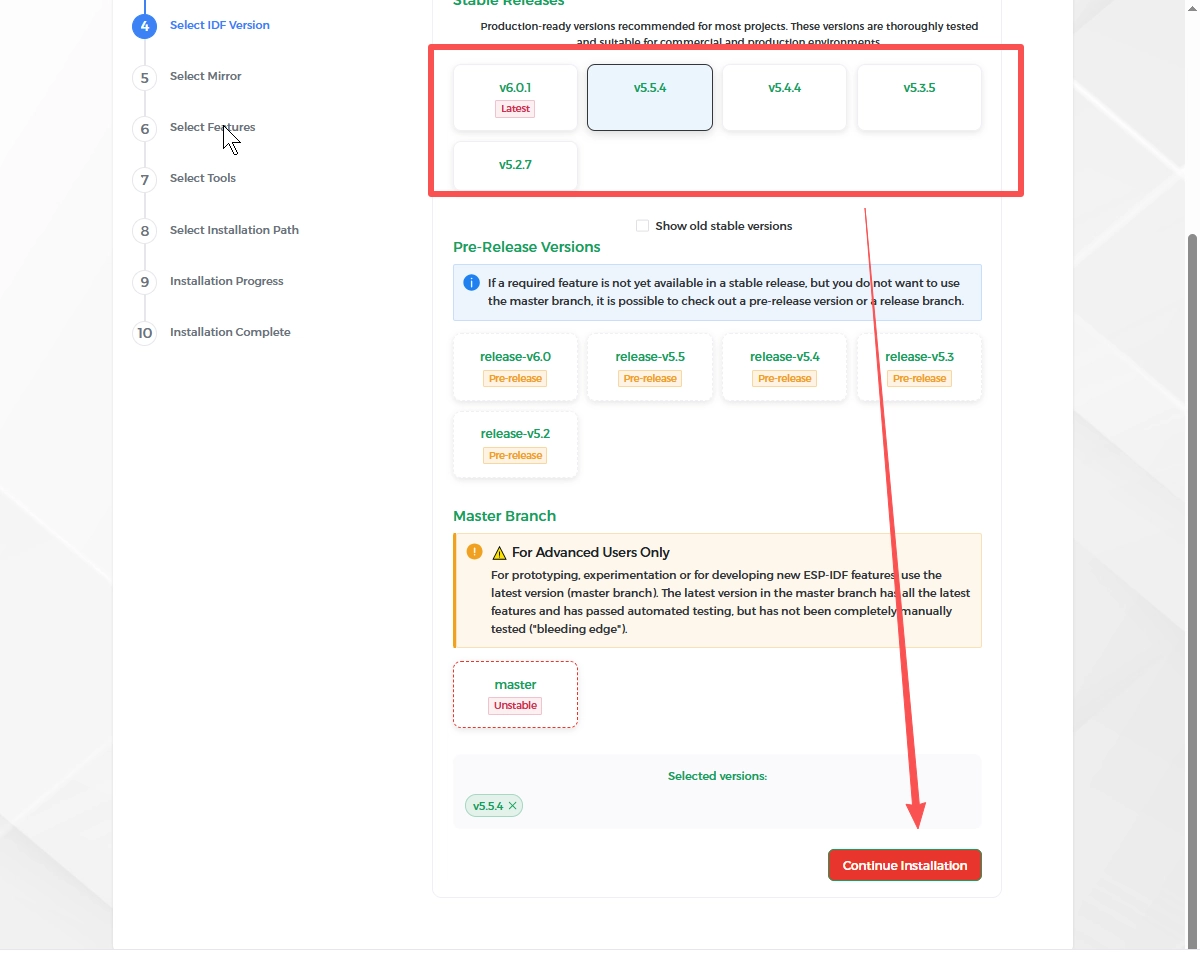This screenshot has height=963, width=1200.
Task: Select stable release v5.4.4 card
Action: [x=785, y=97]
